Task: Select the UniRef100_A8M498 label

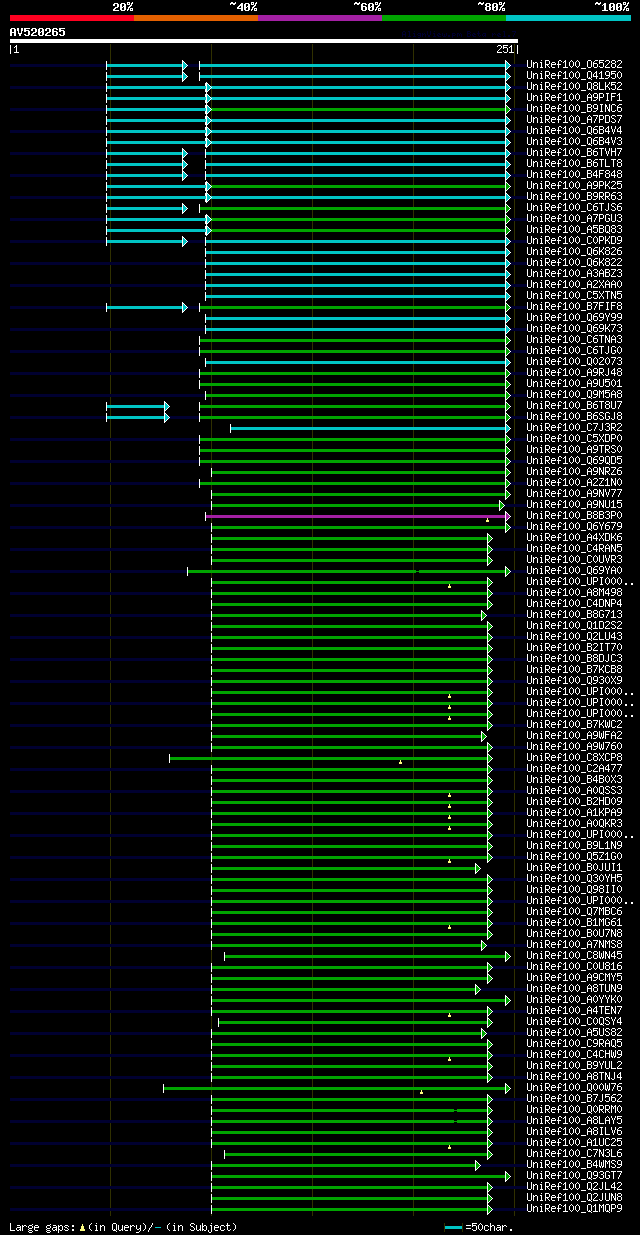Action: click(574, 592)
